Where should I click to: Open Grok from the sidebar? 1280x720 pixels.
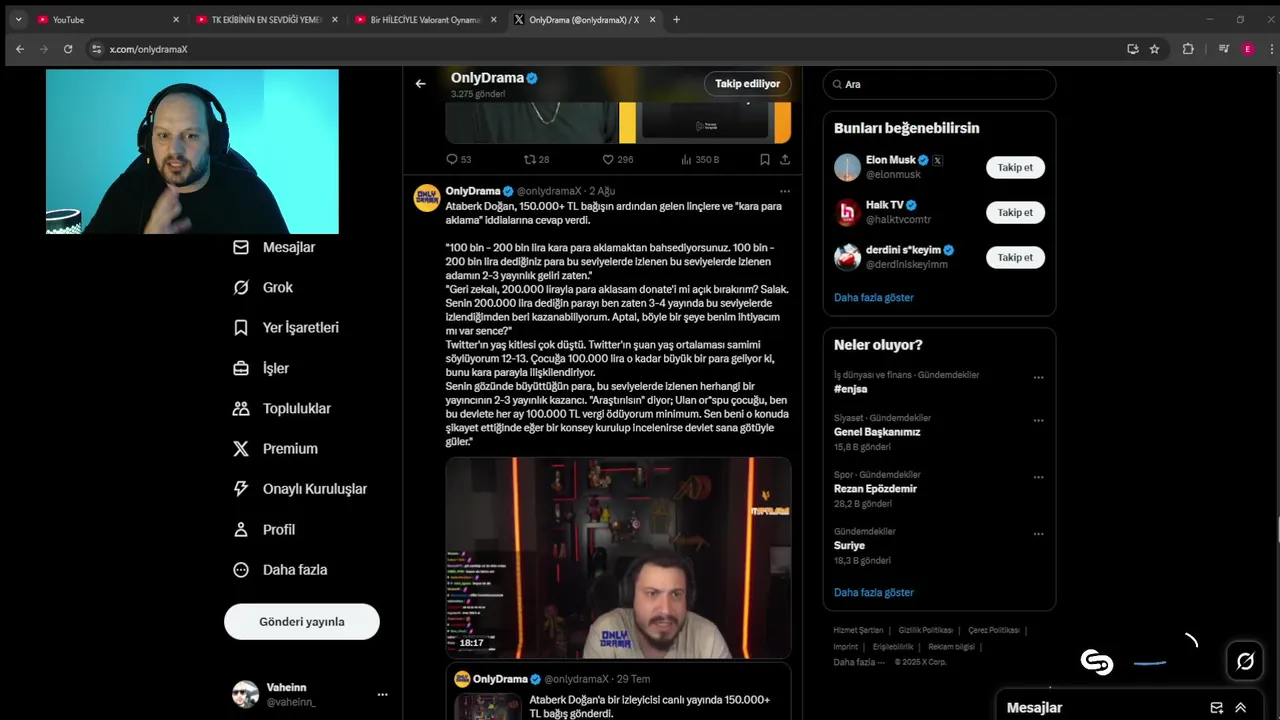coord(263,287)
